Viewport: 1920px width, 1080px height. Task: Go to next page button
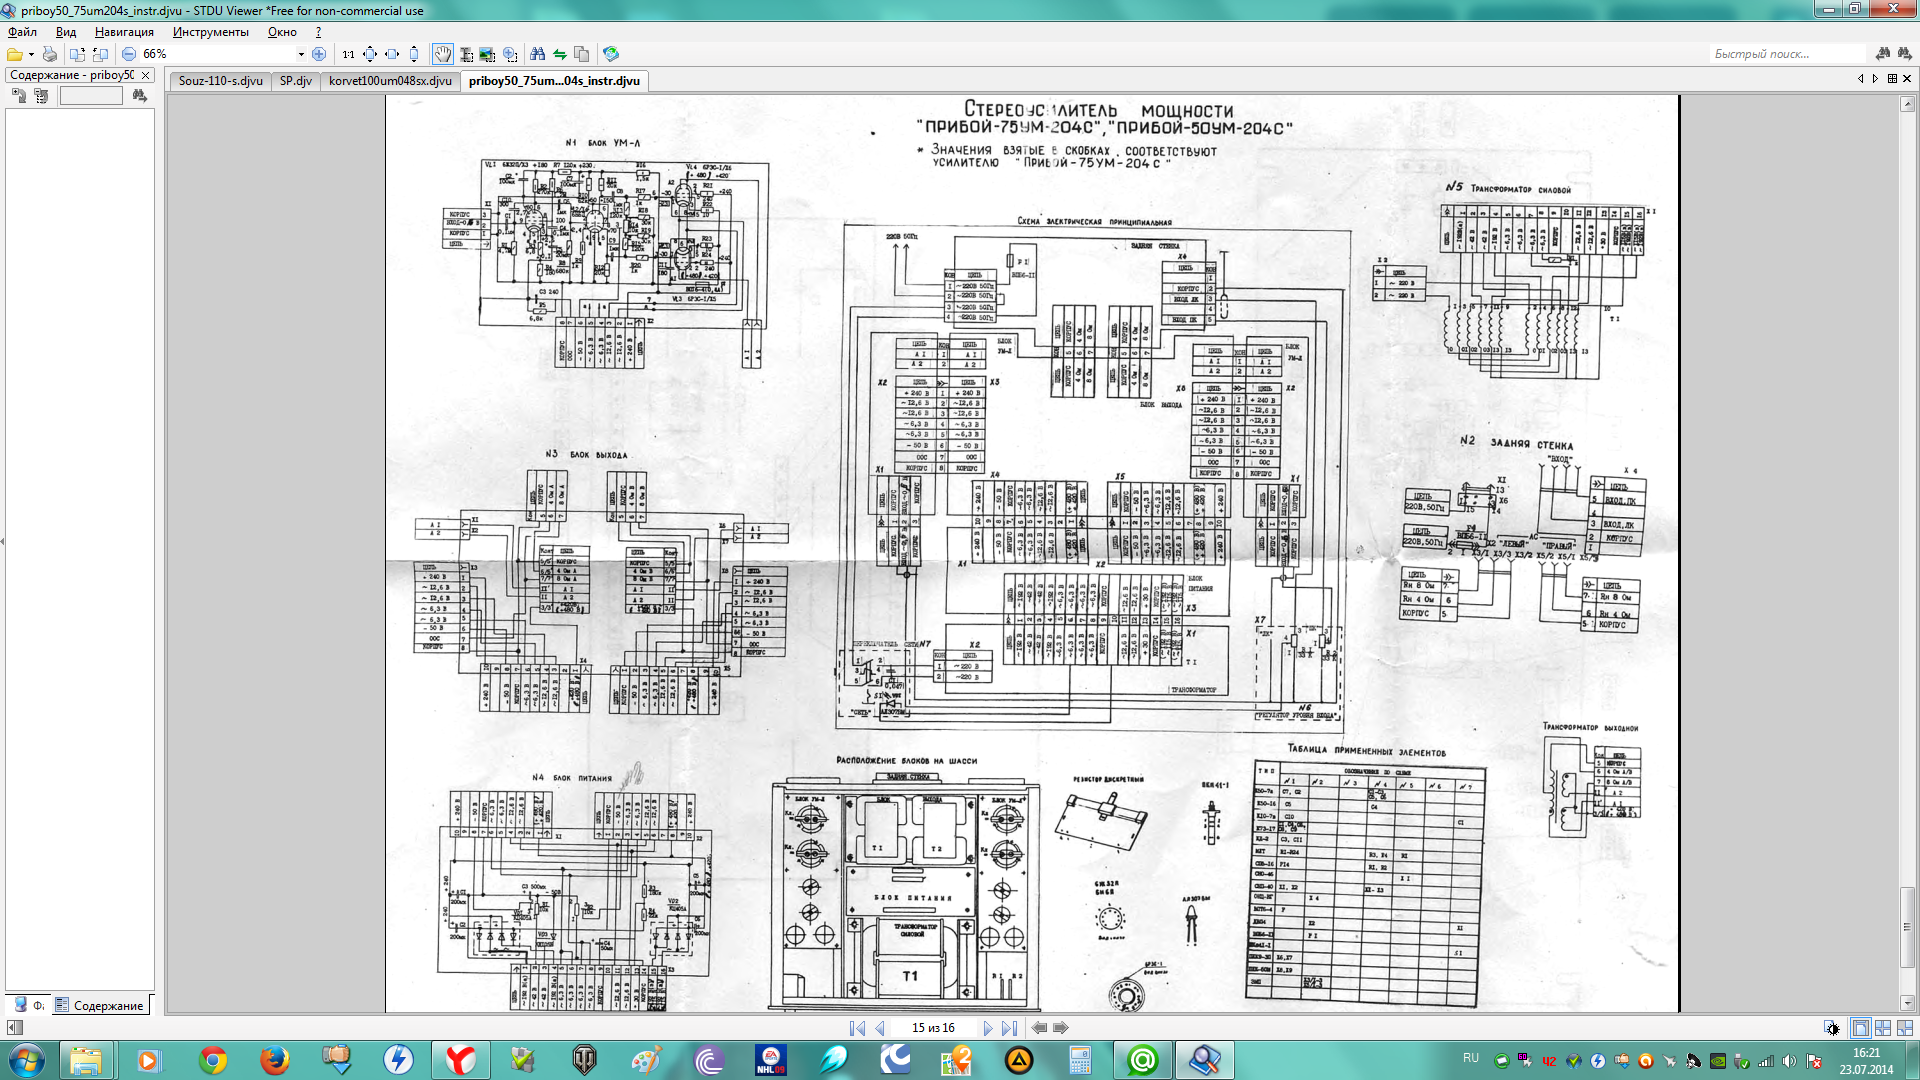987,1028
